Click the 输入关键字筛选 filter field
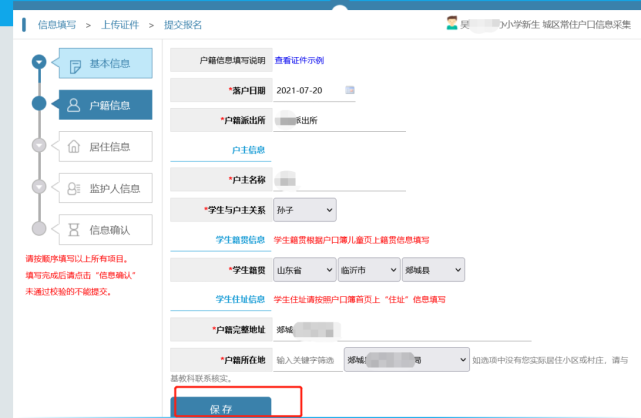The width and height of the screenshot is (641, 418). [308, 360]
